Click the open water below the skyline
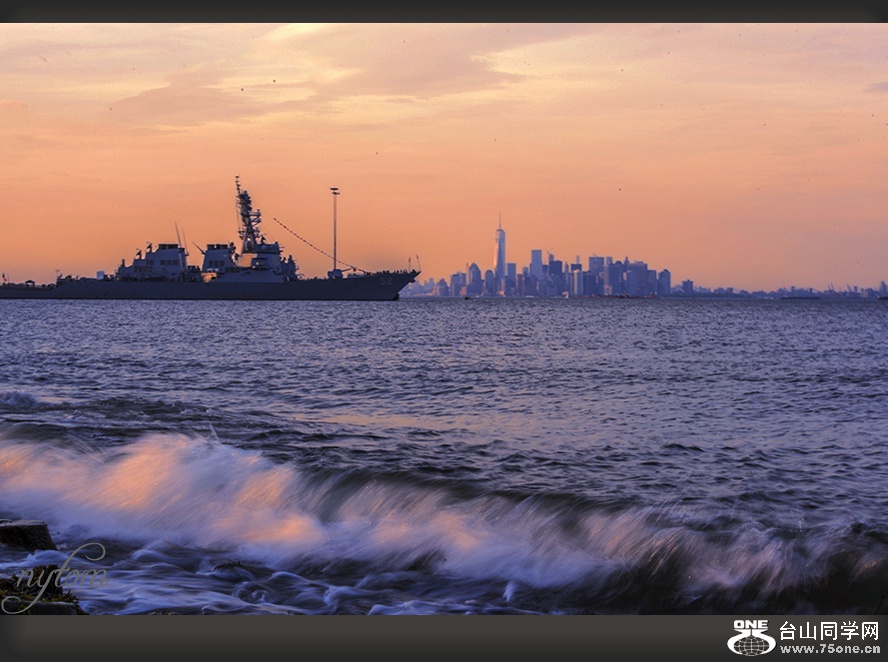This screenshot has height=662, width=888. 560,350
